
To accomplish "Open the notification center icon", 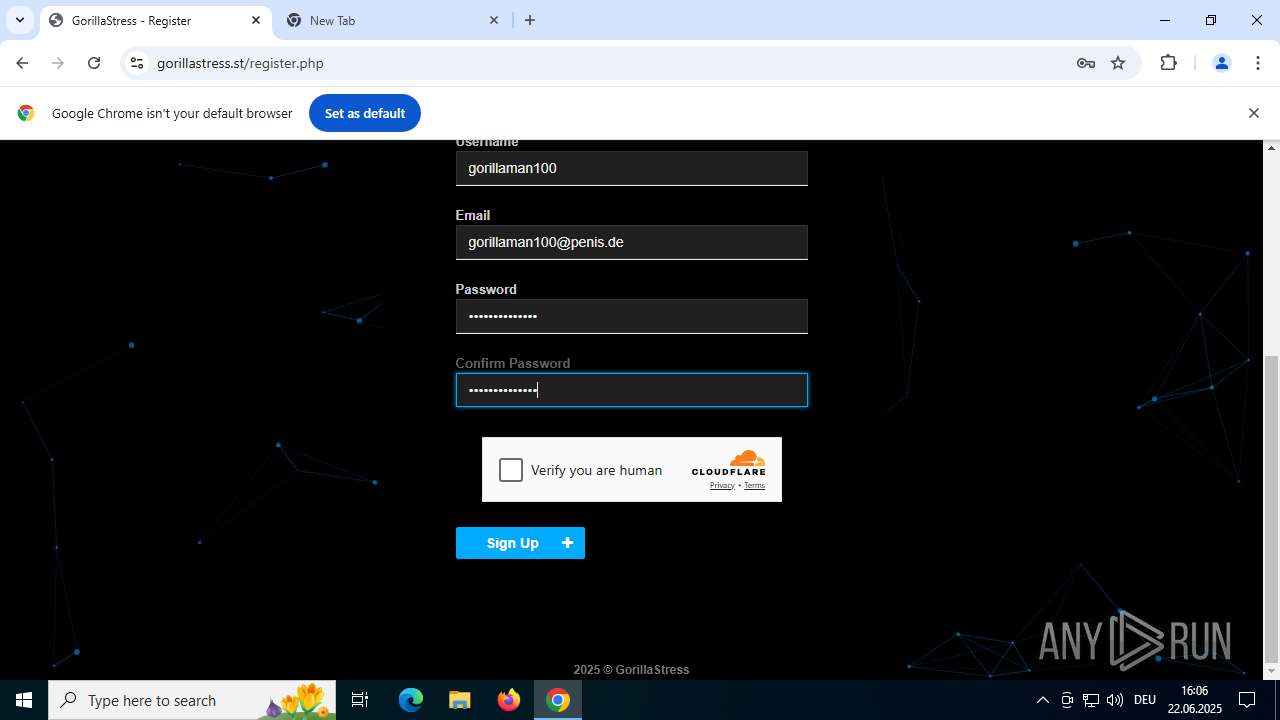I will [x=1247, y=700].
